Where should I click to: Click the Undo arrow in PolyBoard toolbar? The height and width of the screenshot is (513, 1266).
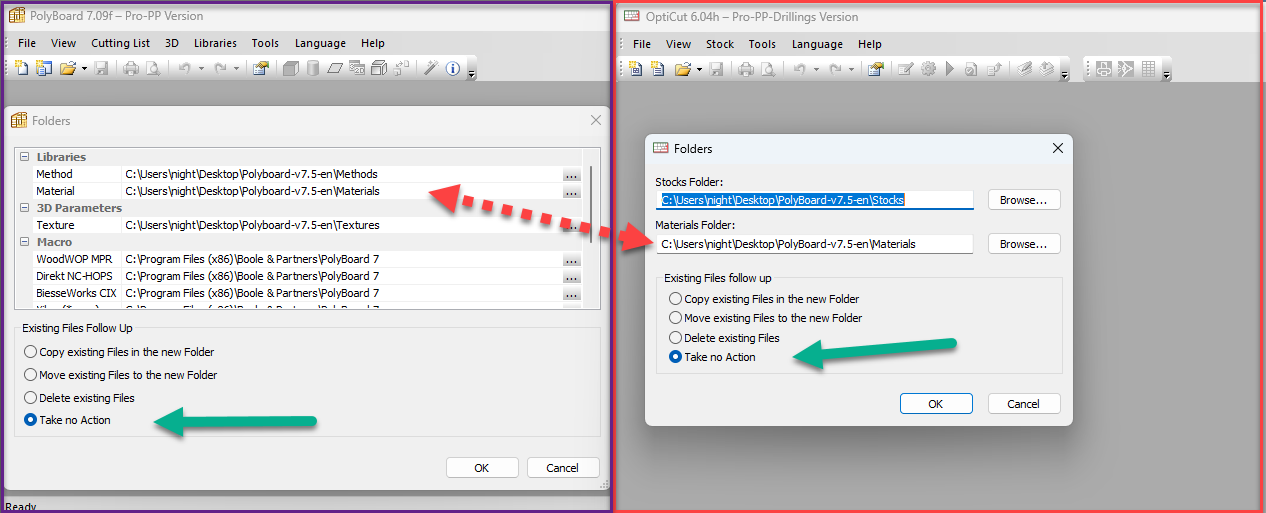coord(185,68)
